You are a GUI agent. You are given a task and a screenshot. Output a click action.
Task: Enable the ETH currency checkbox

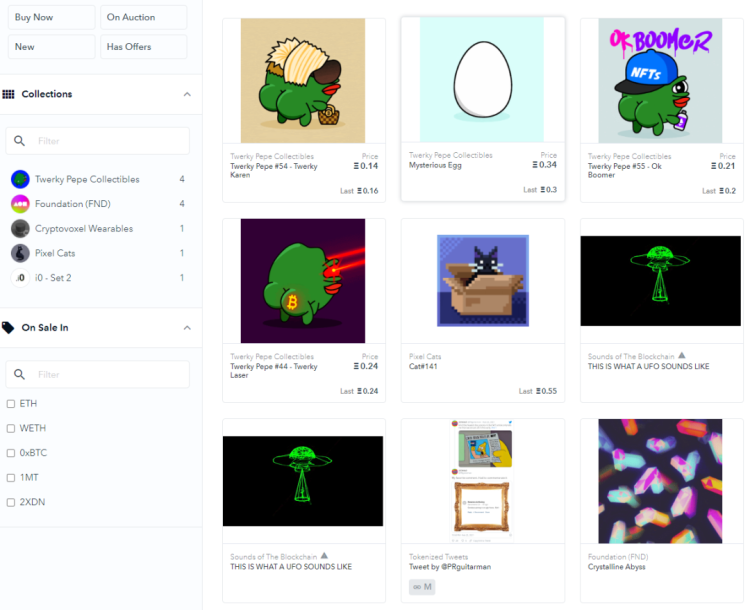11,404
